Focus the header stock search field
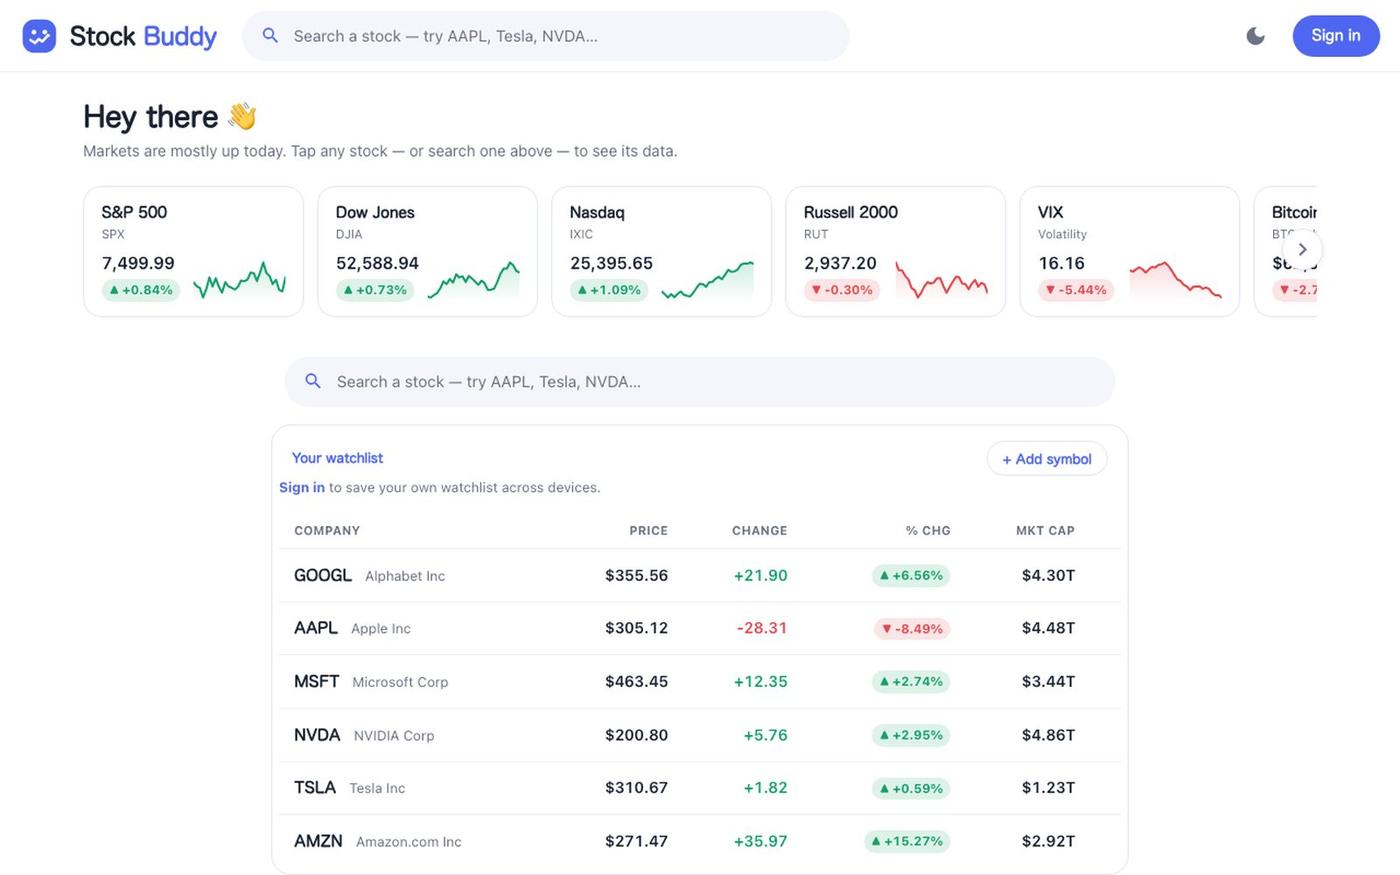Viewport: 1400px width, 875px height. click(546, 36)
